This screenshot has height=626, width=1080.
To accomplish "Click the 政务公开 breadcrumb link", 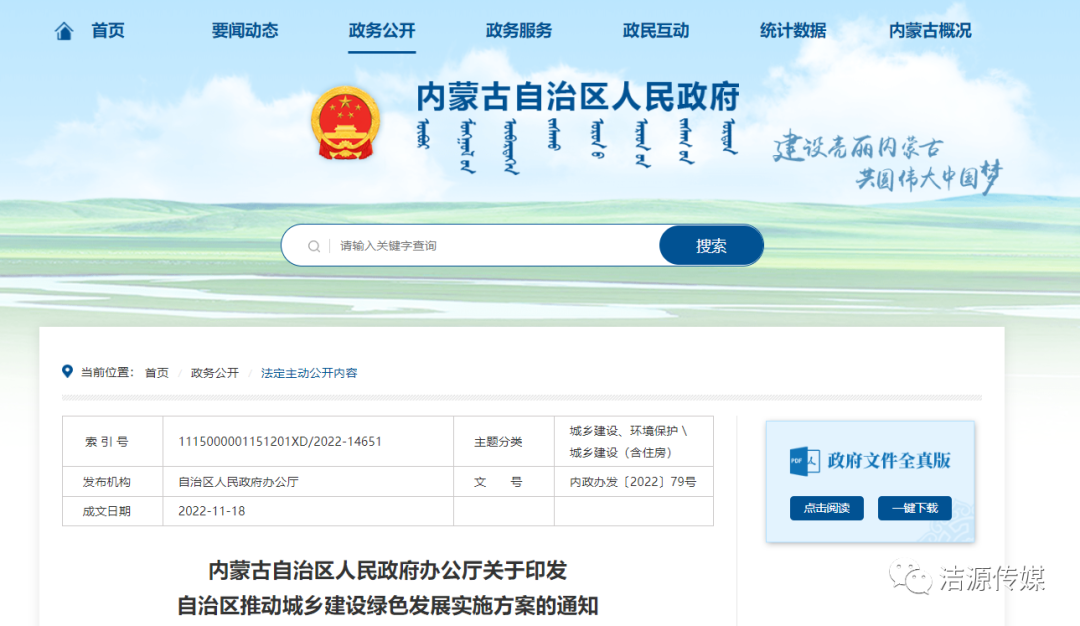I will pos(212,372).
